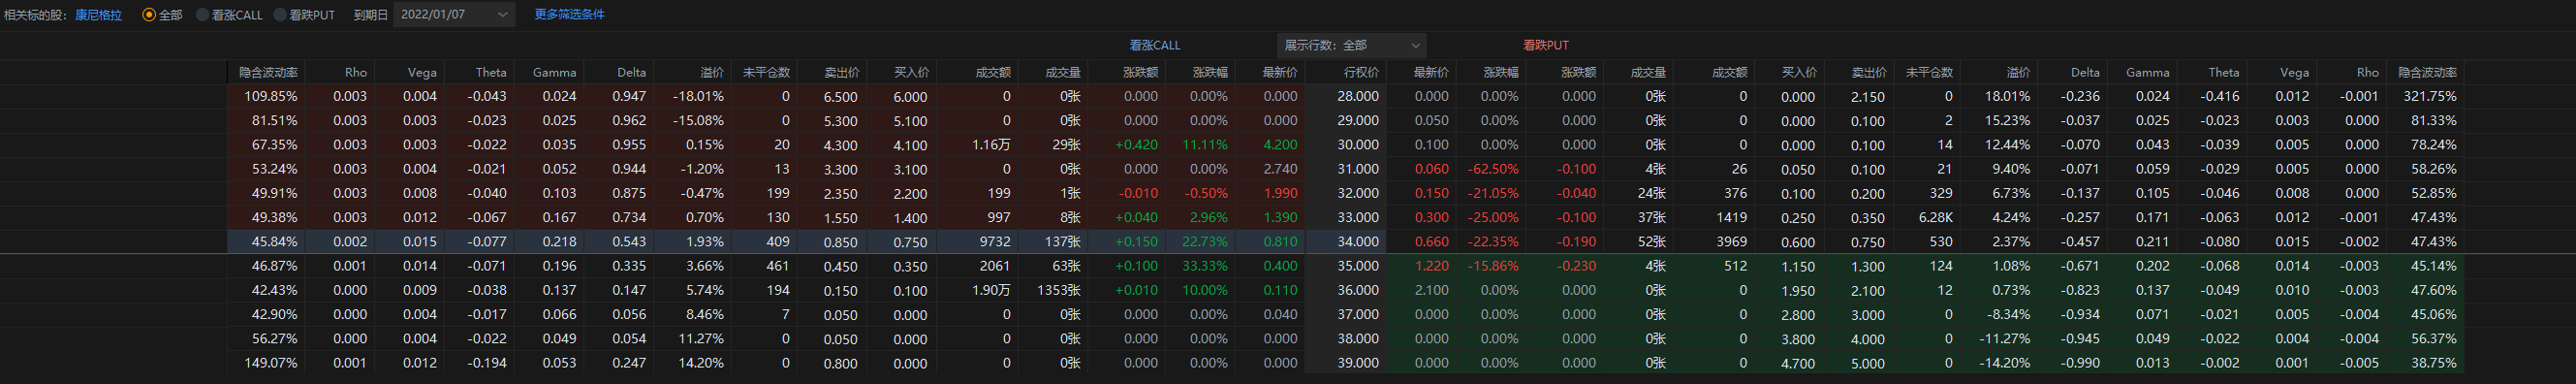Sort by call-side 隐含波动率 column header
This screenshot has width=2576, height=384.
[268, 72]
